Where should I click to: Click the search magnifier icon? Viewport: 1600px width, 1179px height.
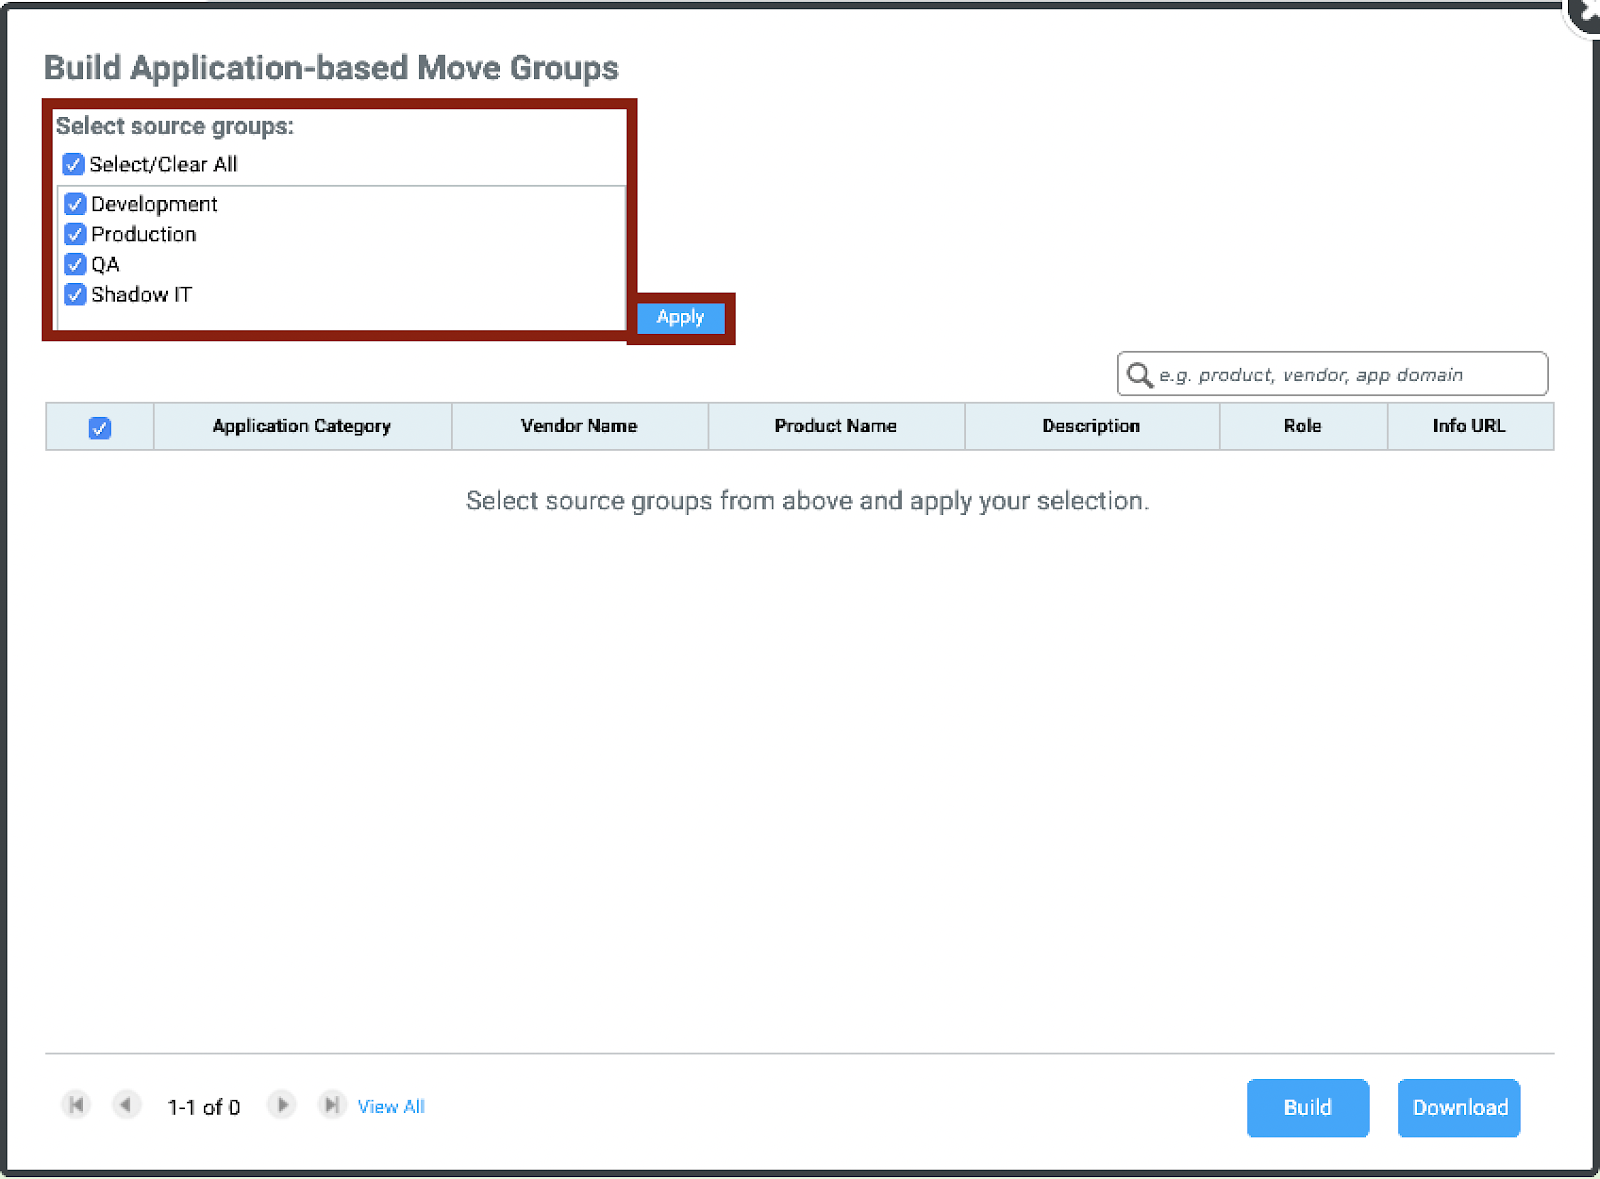pos(1139,375)
